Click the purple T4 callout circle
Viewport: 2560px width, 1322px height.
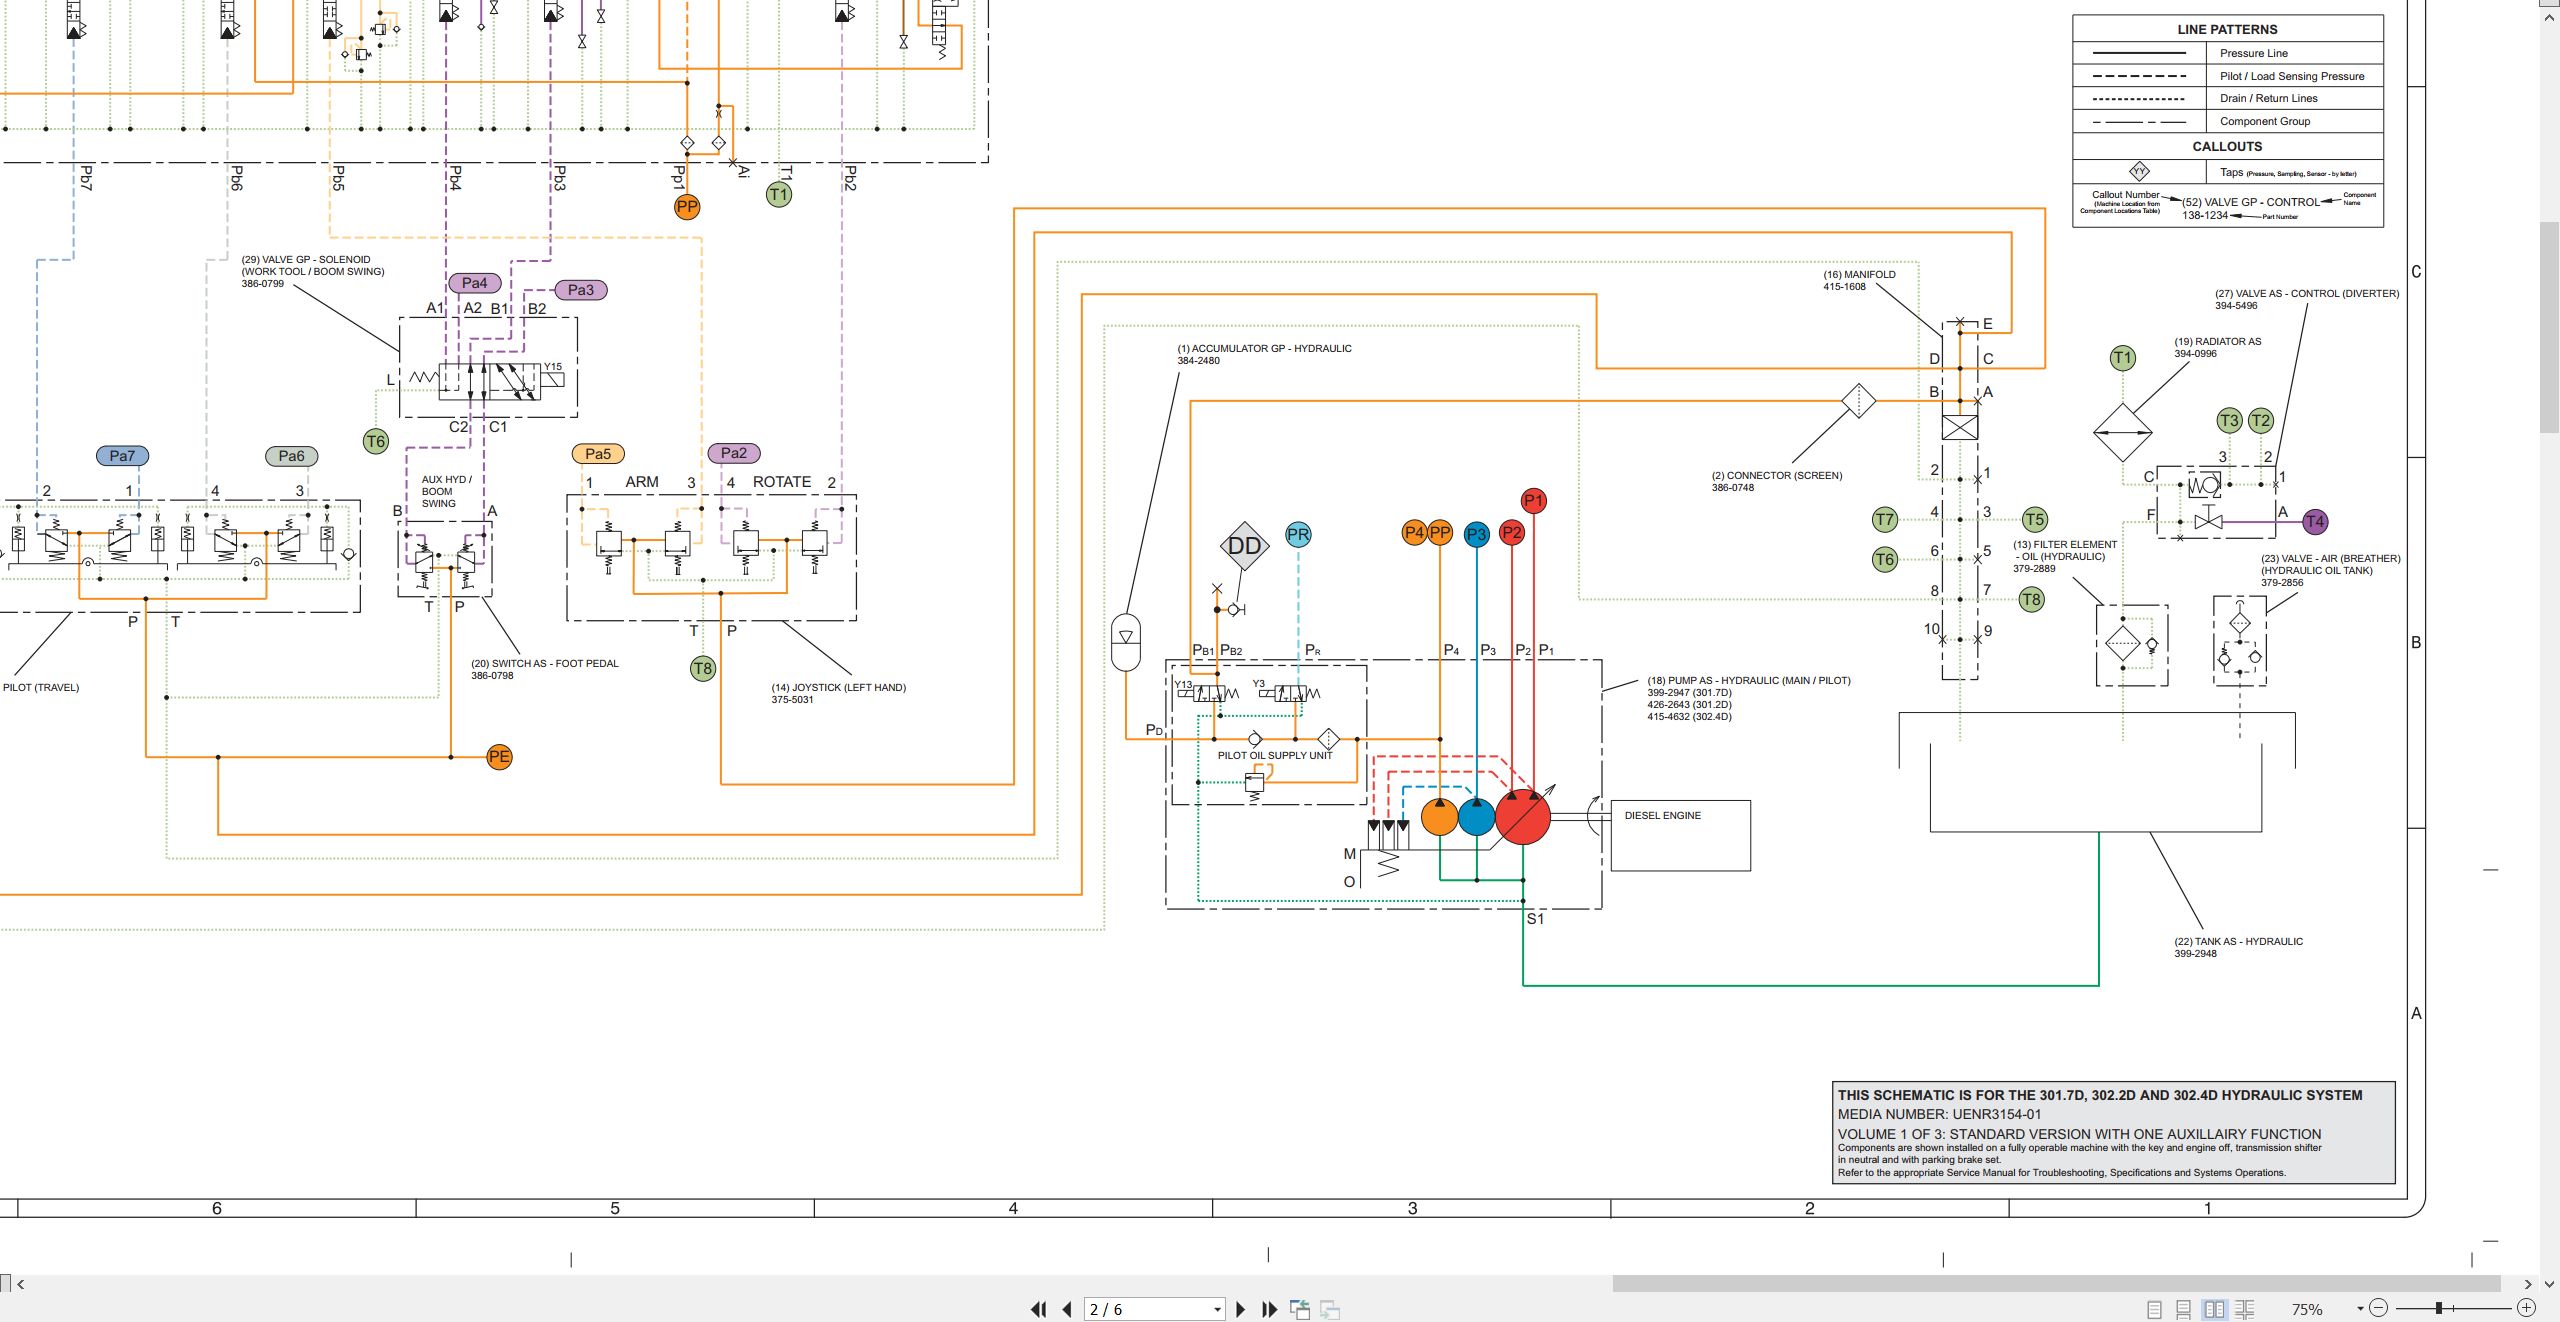[2315, 521]
